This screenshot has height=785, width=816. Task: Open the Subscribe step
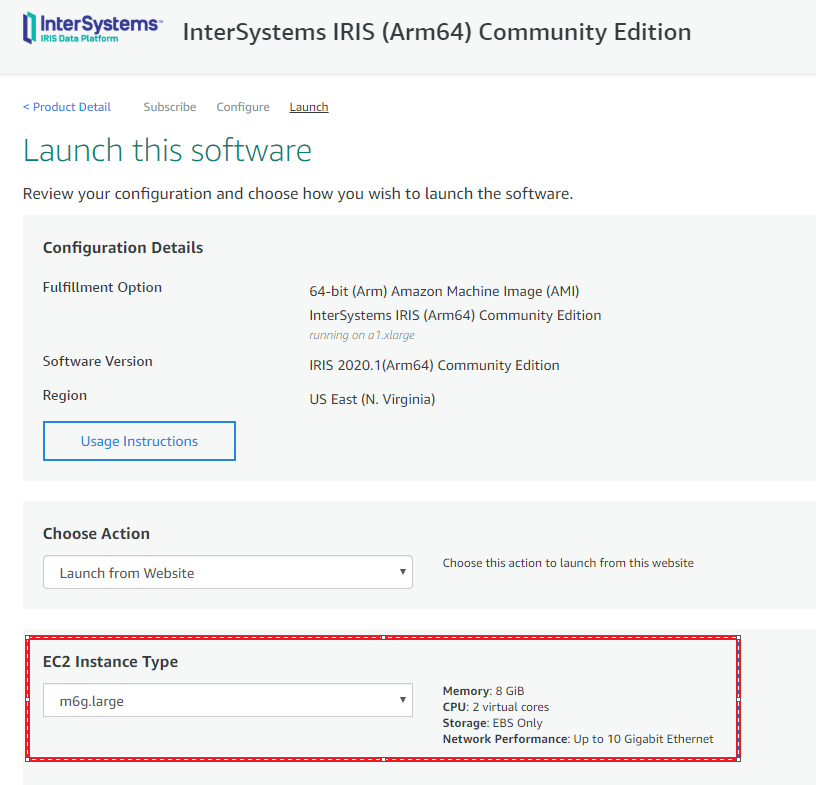click(170, 107)
